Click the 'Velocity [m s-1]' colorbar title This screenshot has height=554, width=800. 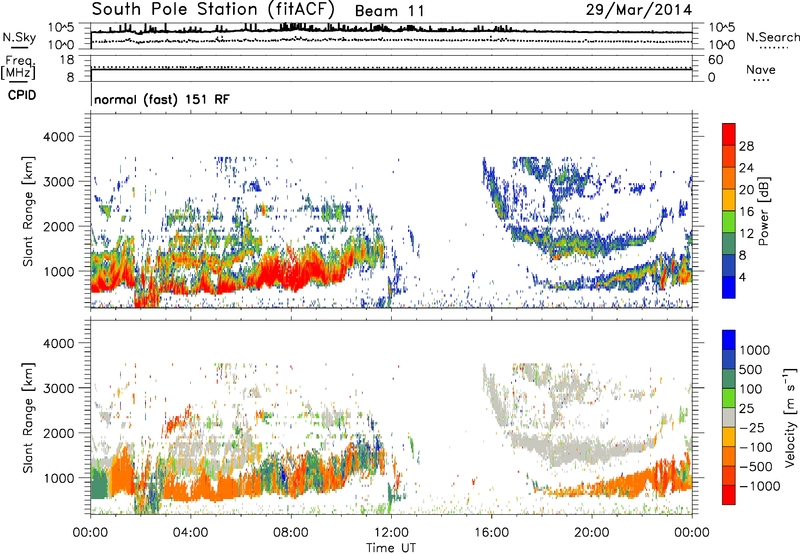coord(790,417)
